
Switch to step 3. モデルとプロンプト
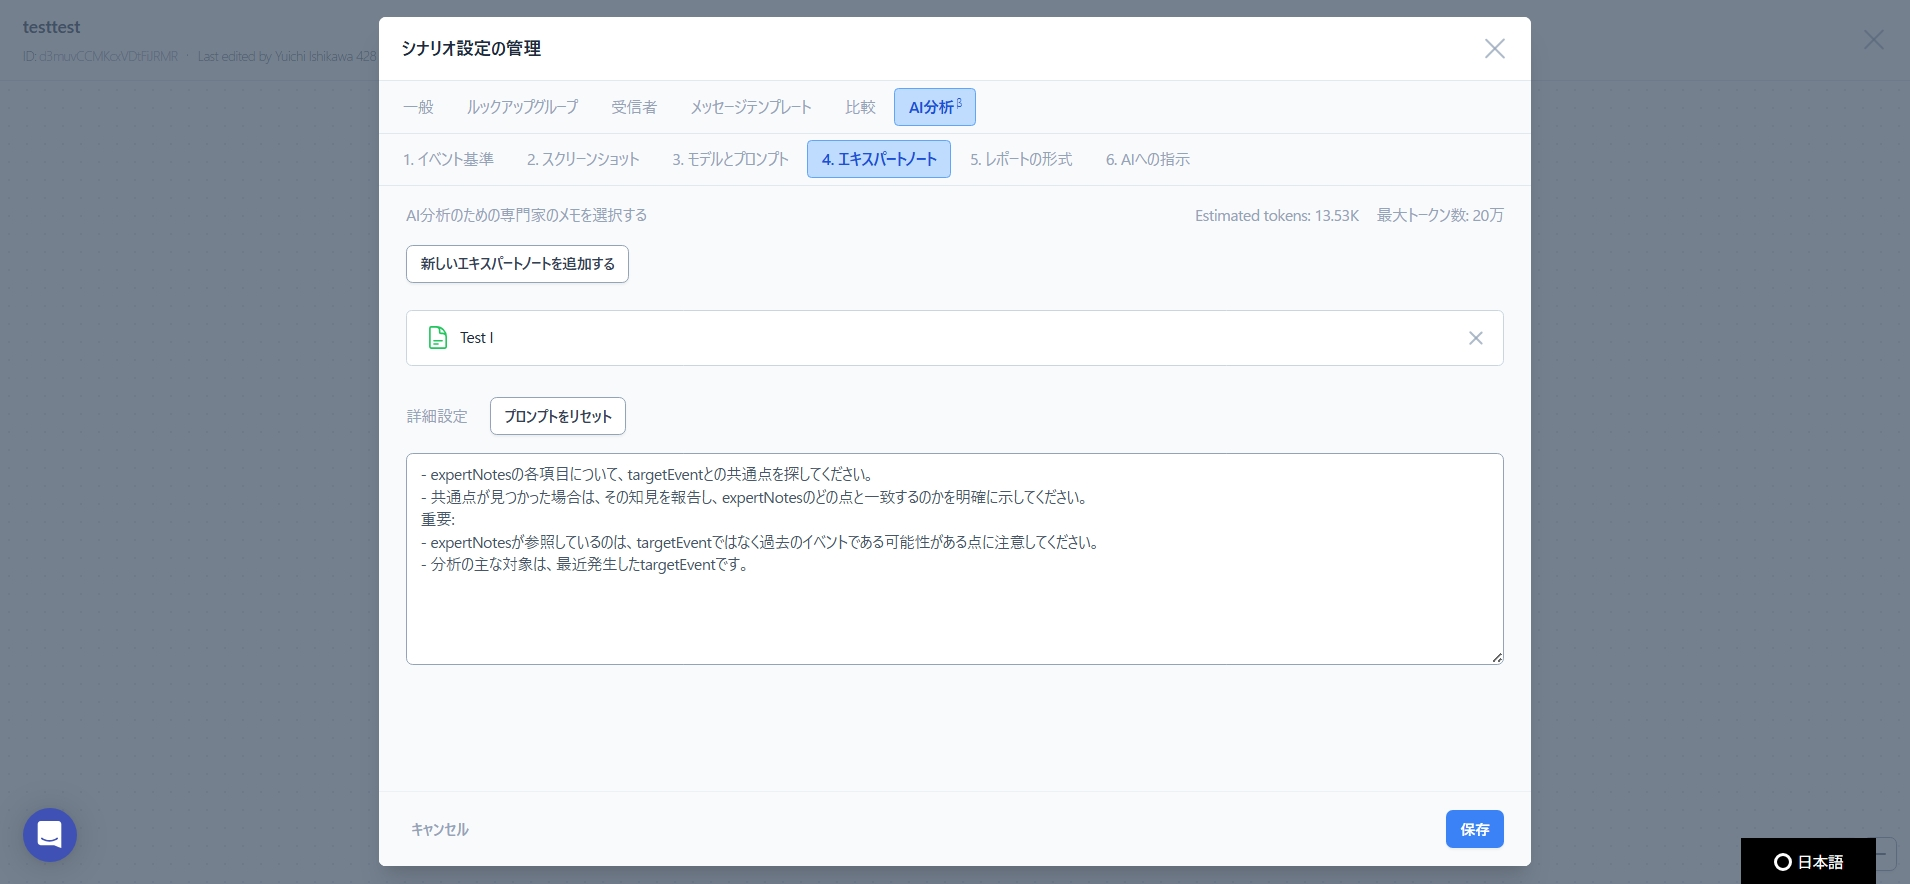[730, 159]
